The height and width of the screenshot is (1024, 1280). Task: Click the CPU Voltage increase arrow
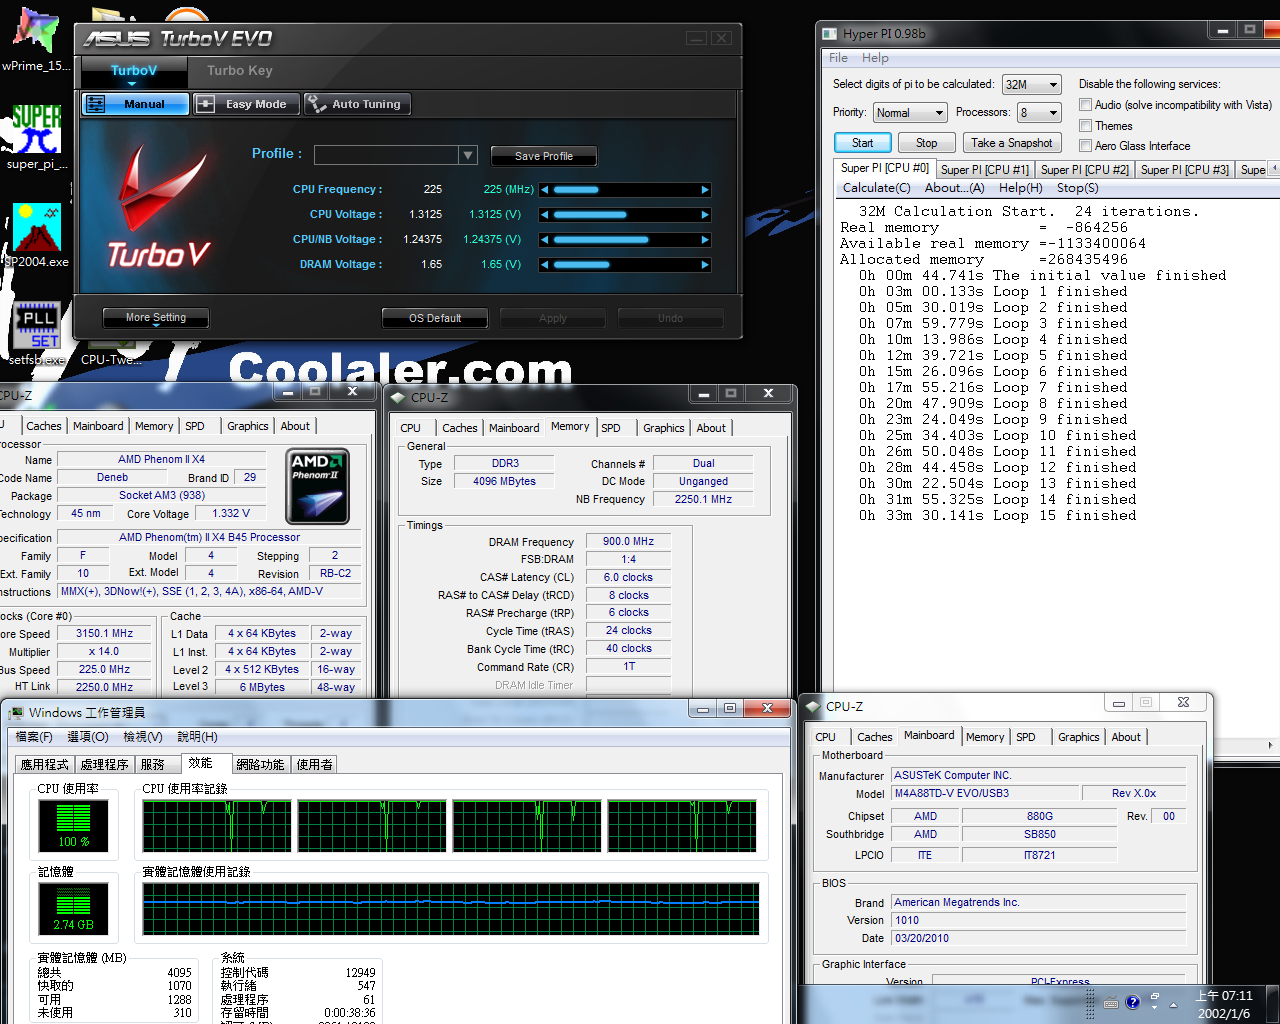[x=705, y=215]
